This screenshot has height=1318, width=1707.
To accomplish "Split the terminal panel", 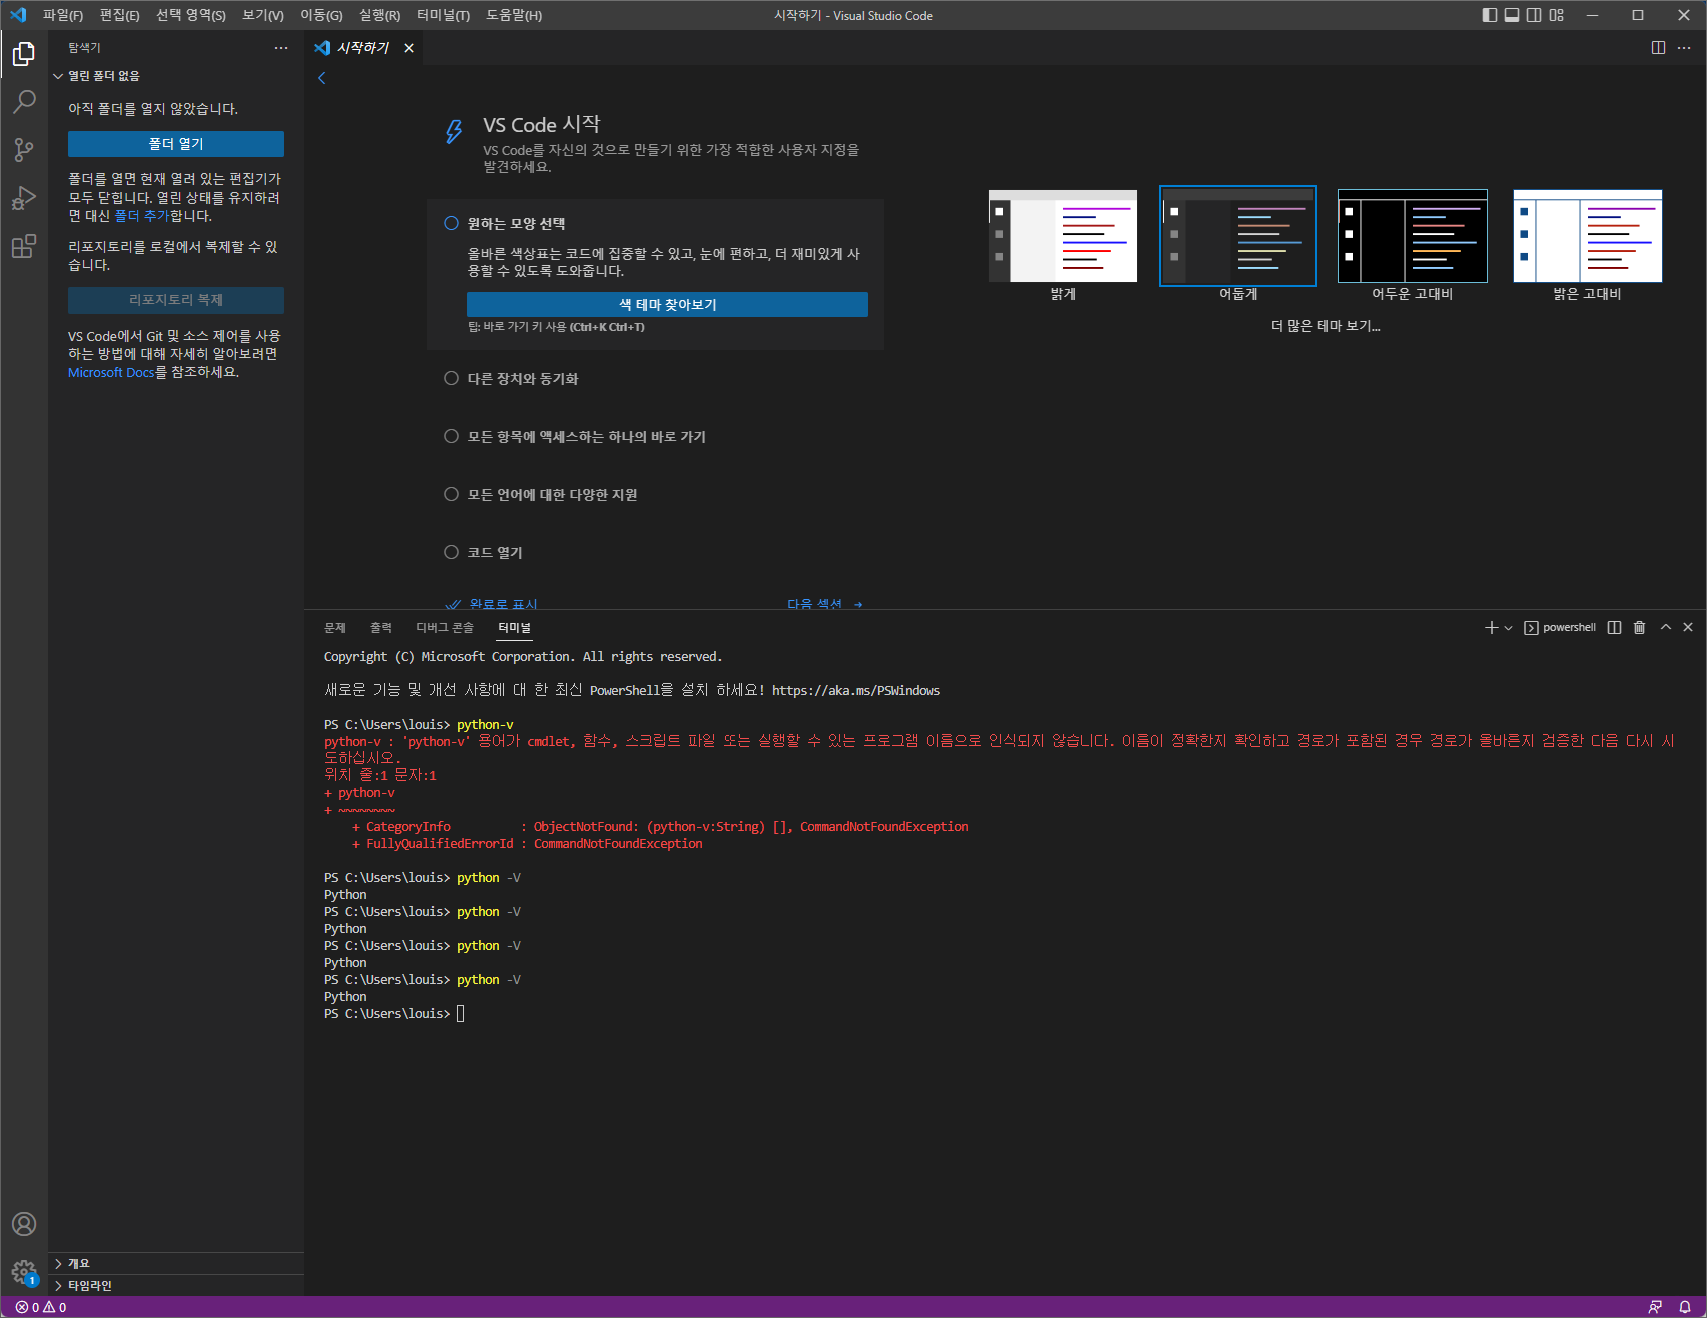I will tap(1614, 628).
